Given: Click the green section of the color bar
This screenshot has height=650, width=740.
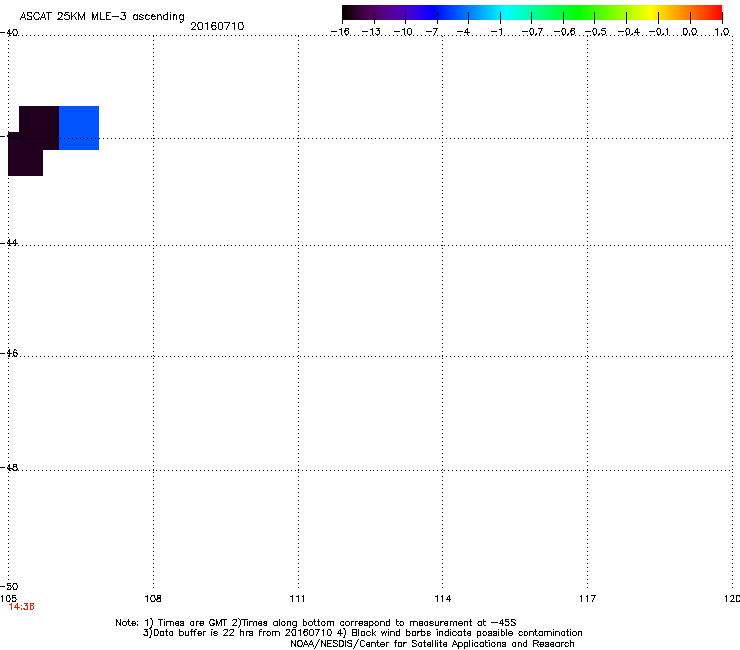Looking at the screenshot, I should (x=580, y=13).
